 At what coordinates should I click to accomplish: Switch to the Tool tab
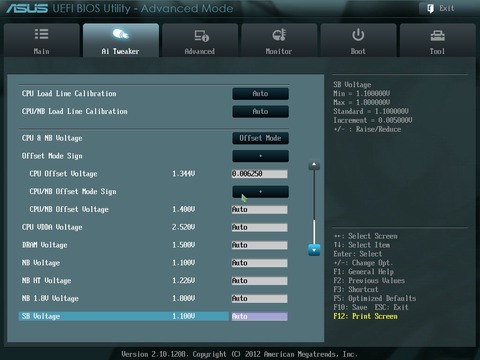(437, 40)
